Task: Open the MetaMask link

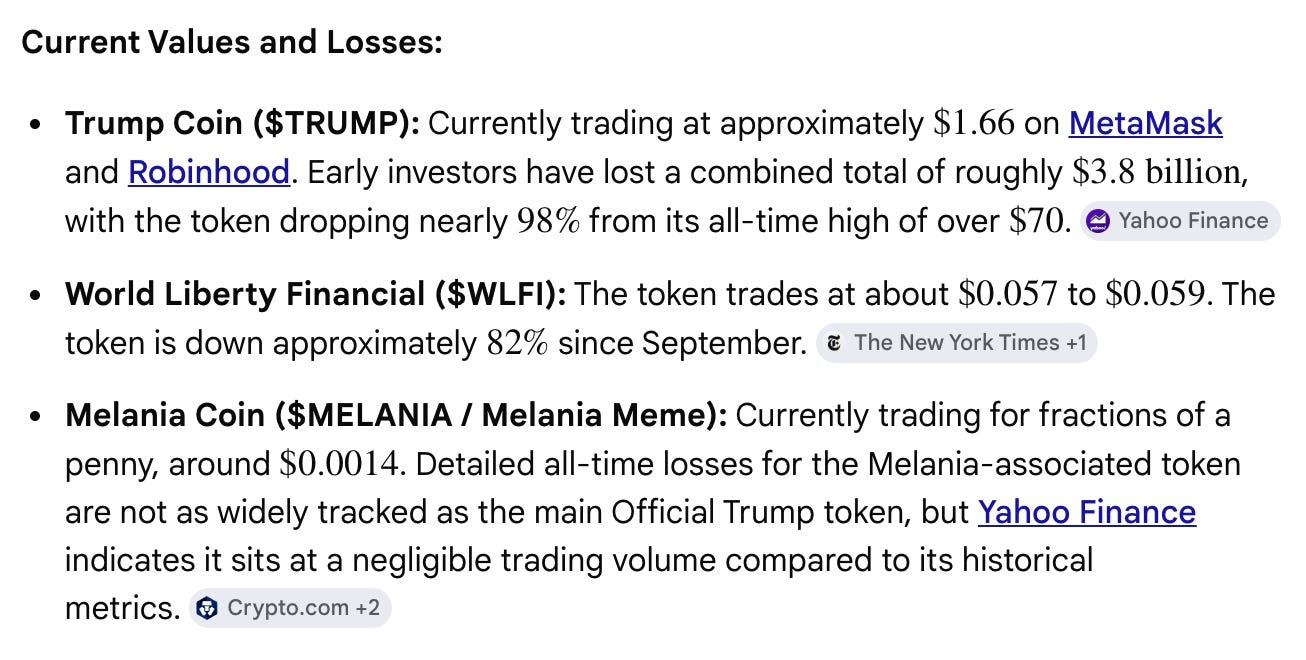Action: 1145,123
